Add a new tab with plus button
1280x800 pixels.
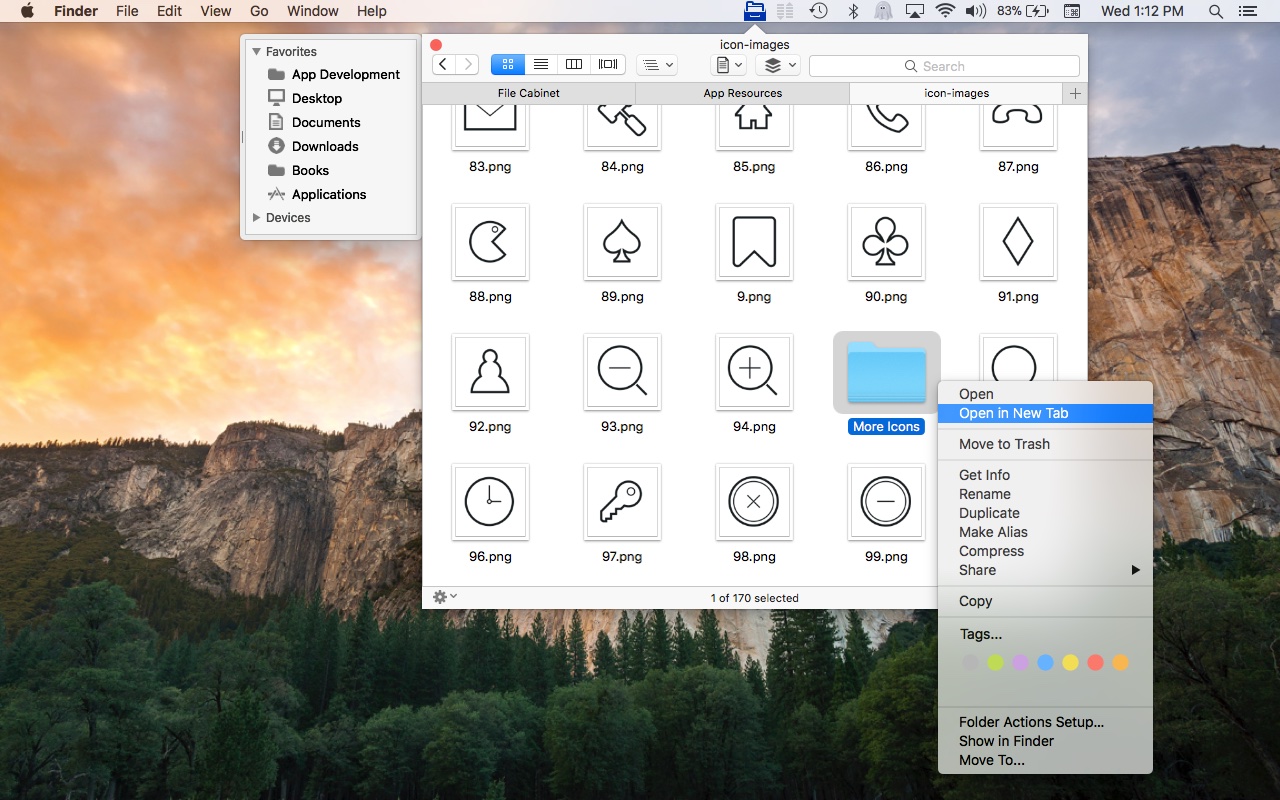point(1075,93)
